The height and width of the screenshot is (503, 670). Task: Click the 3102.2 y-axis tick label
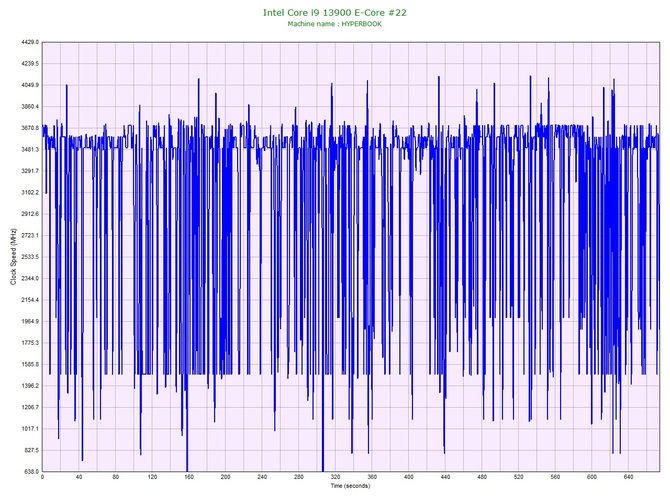point(30,192)
